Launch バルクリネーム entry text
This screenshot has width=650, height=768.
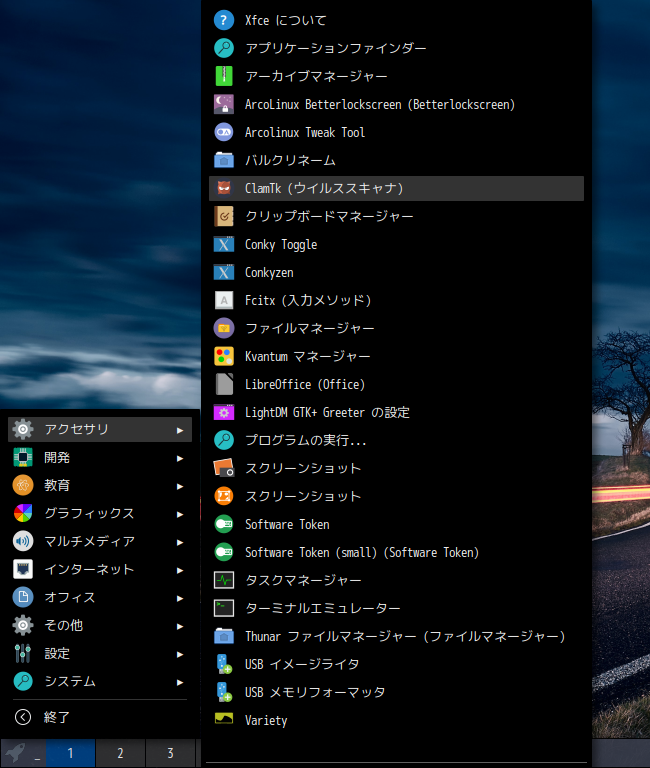[290, 160]
